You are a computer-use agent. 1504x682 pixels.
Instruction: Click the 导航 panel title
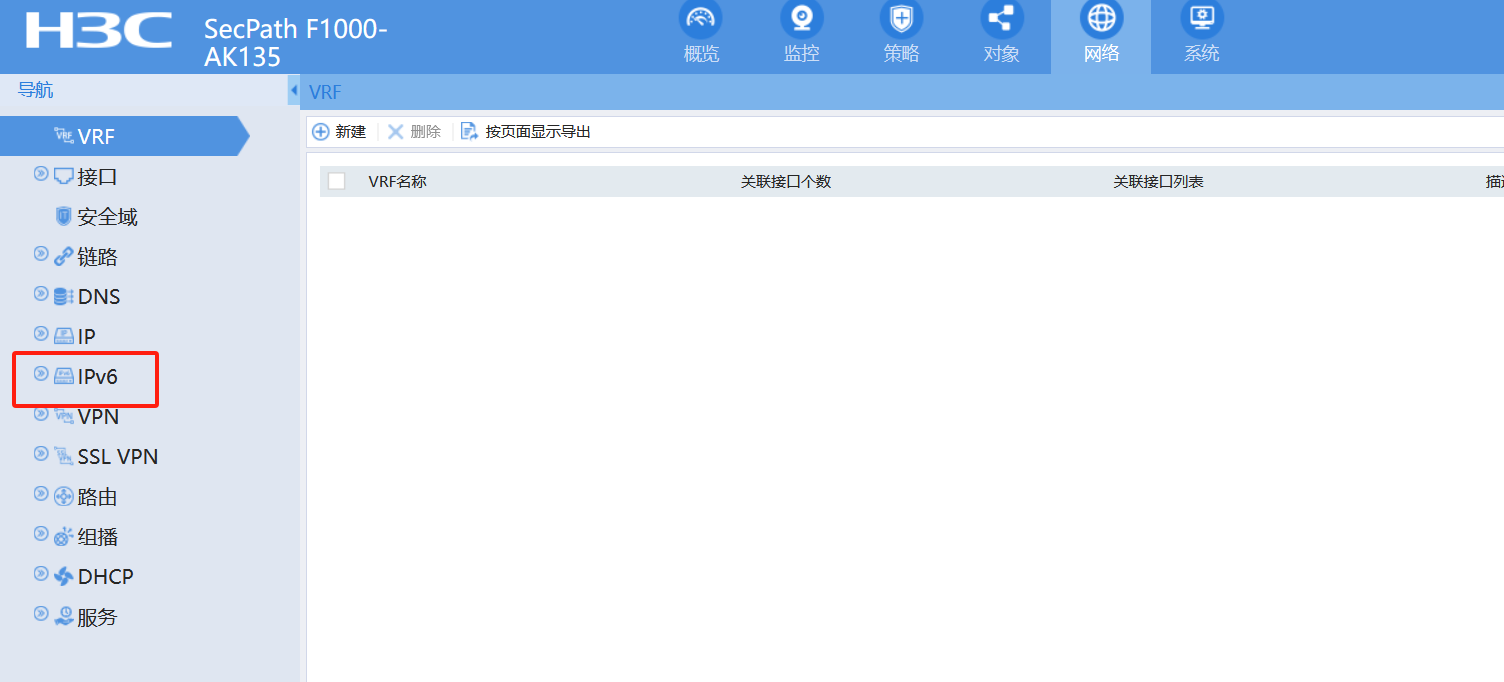[36, 90]
